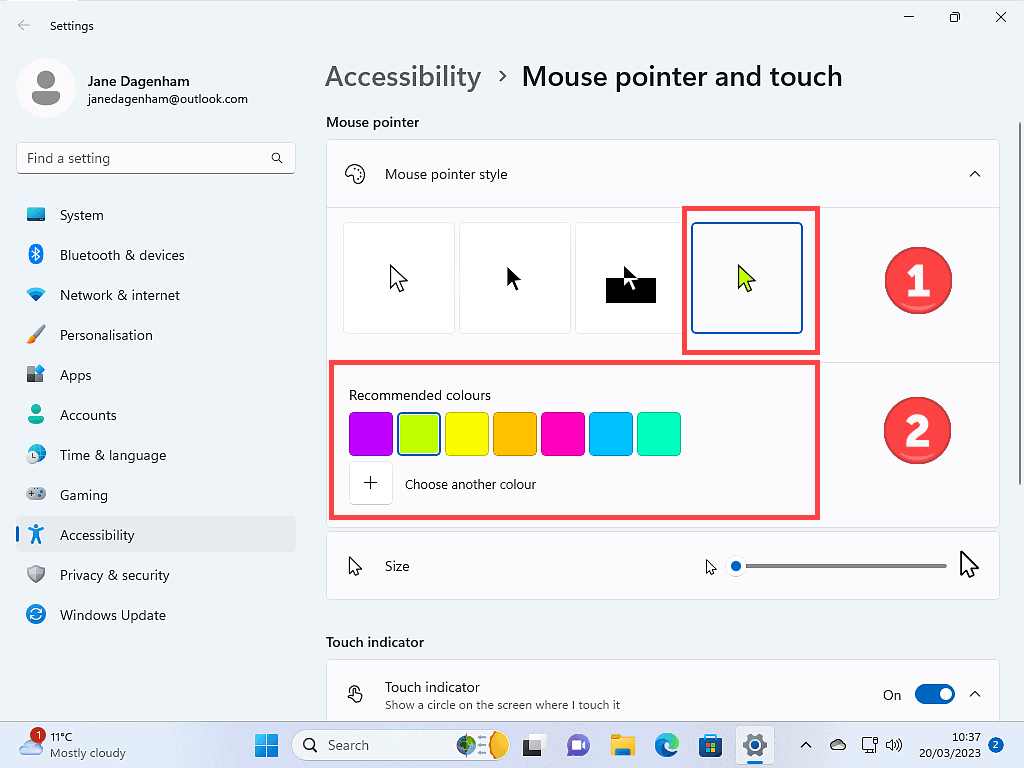Select the white mouse pointer style
This screenshot has width=1024, height=768.
click(399, 278)
